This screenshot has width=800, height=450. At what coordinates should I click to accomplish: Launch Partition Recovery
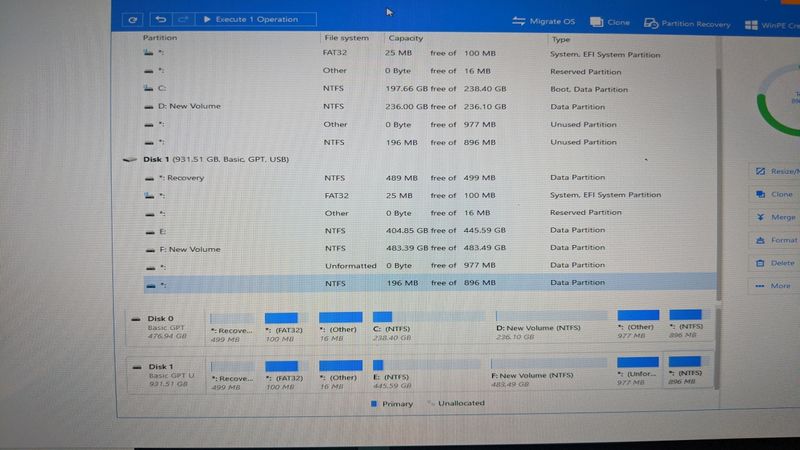(x=687, y=23)
